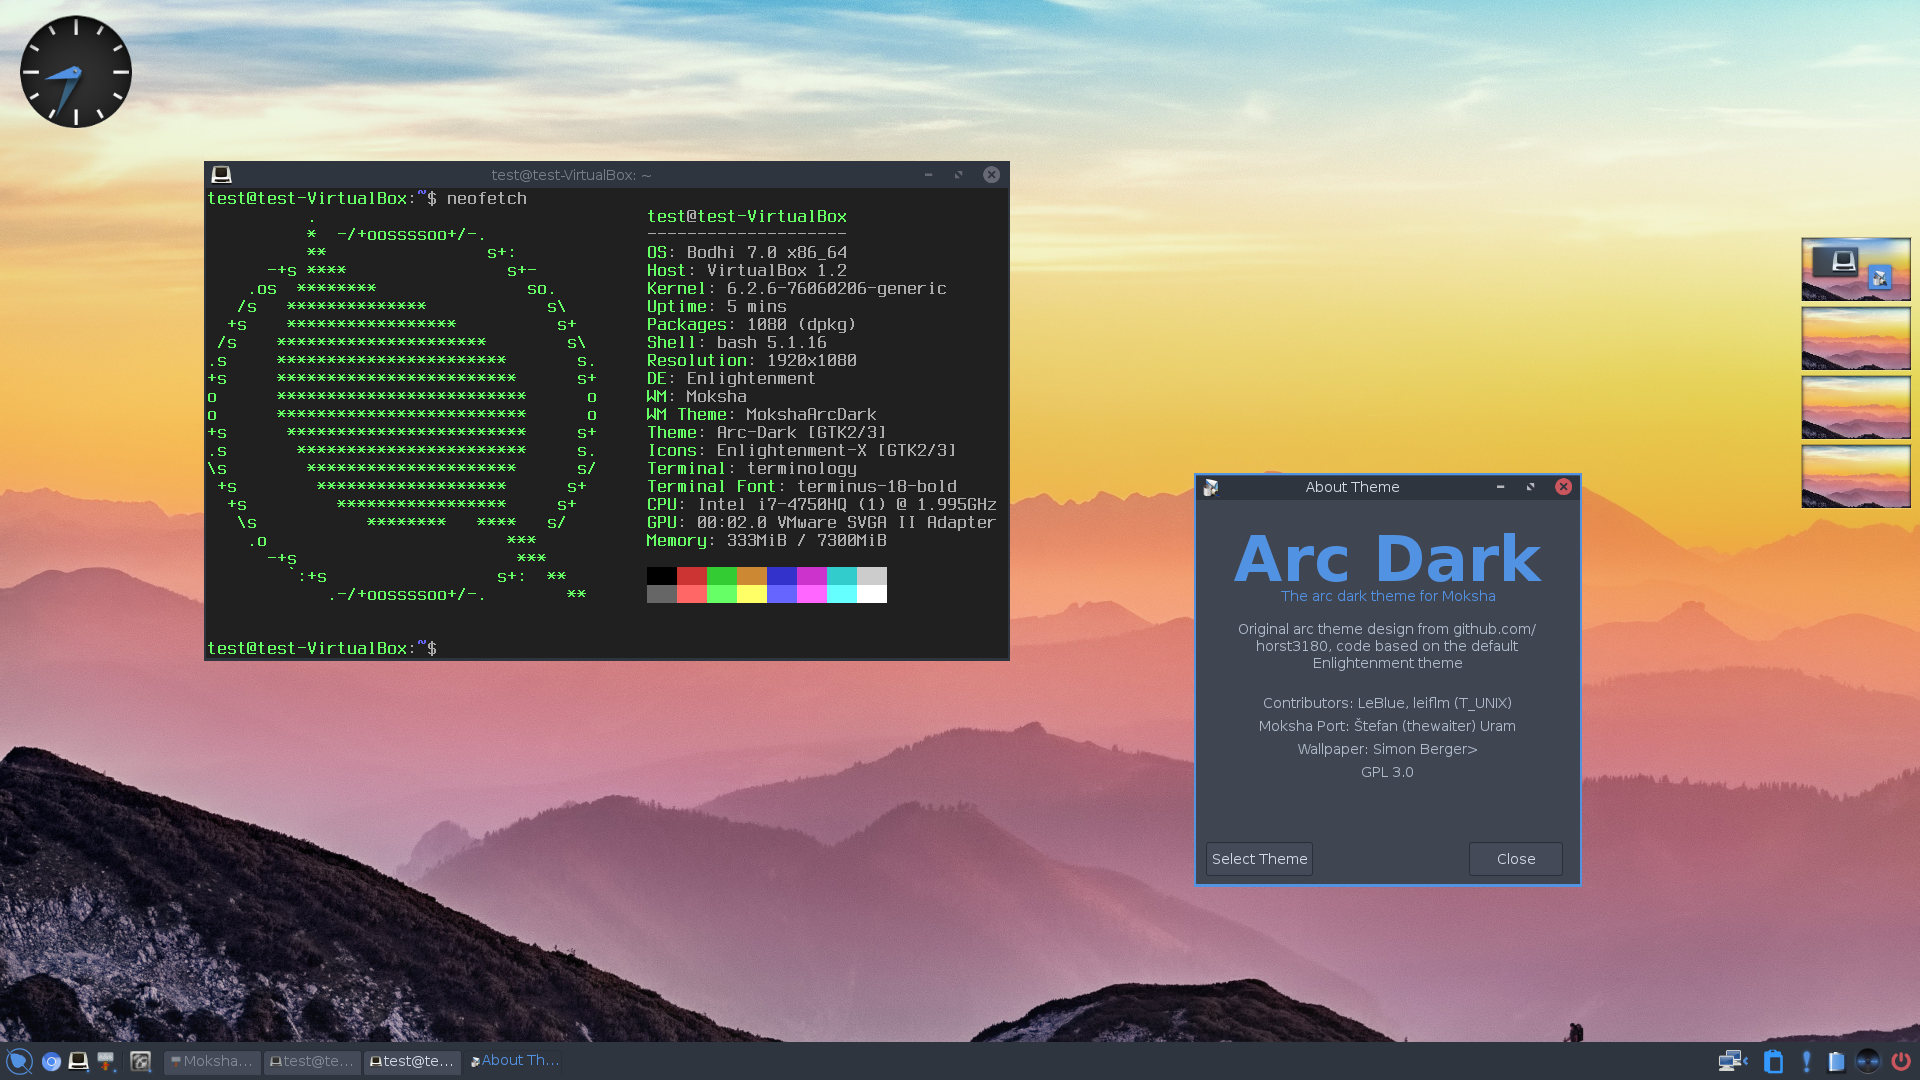Open Terminology terminal launcher icon
The image size is (1920, 1080).
[x=78, y=1061]
